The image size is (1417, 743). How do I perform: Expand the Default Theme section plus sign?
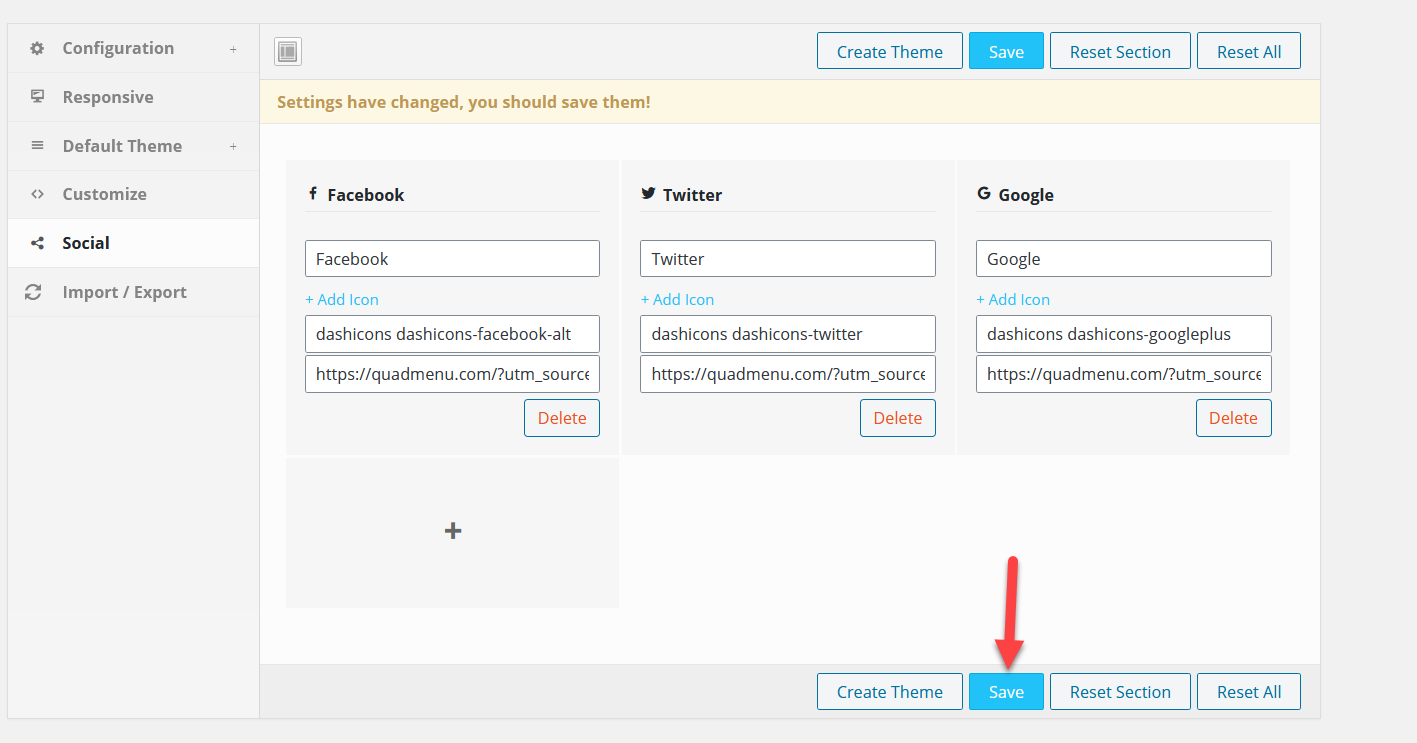tap(233, 146)
